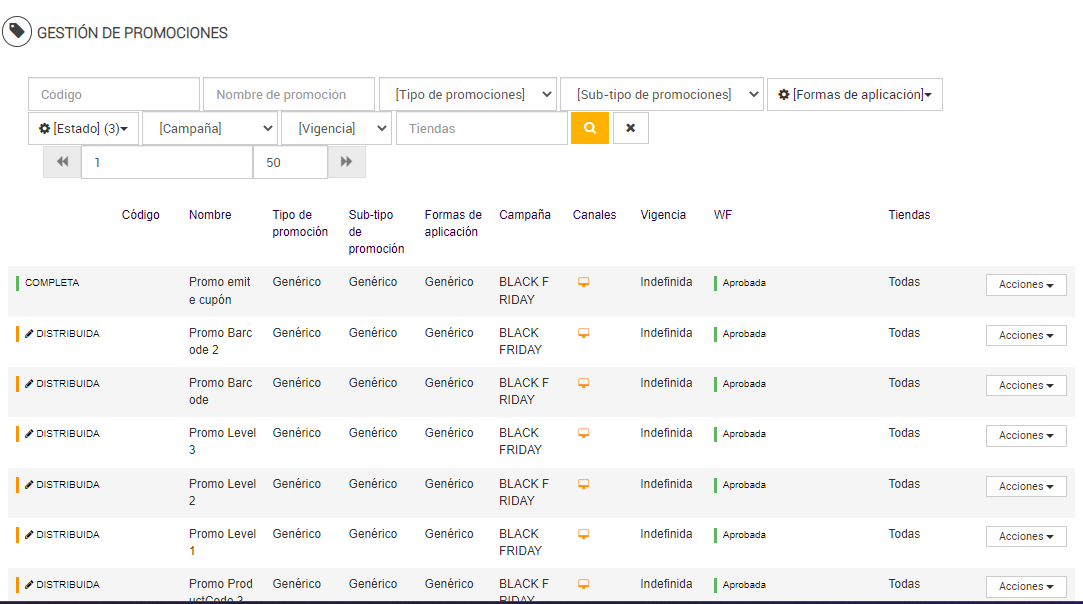
Task: Click pencil icon beside DISTRIBUIDA for Promo ProductCode
Action: [29, 585]
